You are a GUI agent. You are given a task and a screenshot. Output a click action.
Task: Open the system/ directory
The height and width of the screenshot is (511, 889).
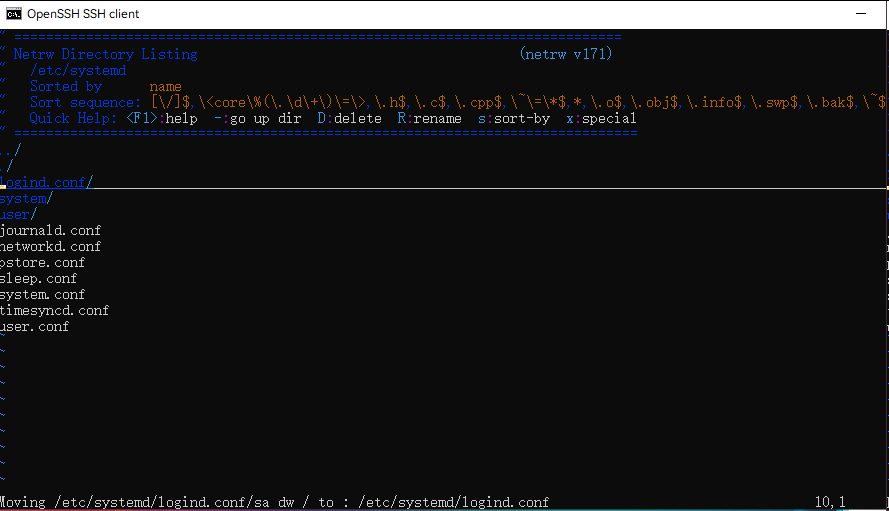[27, 199]
